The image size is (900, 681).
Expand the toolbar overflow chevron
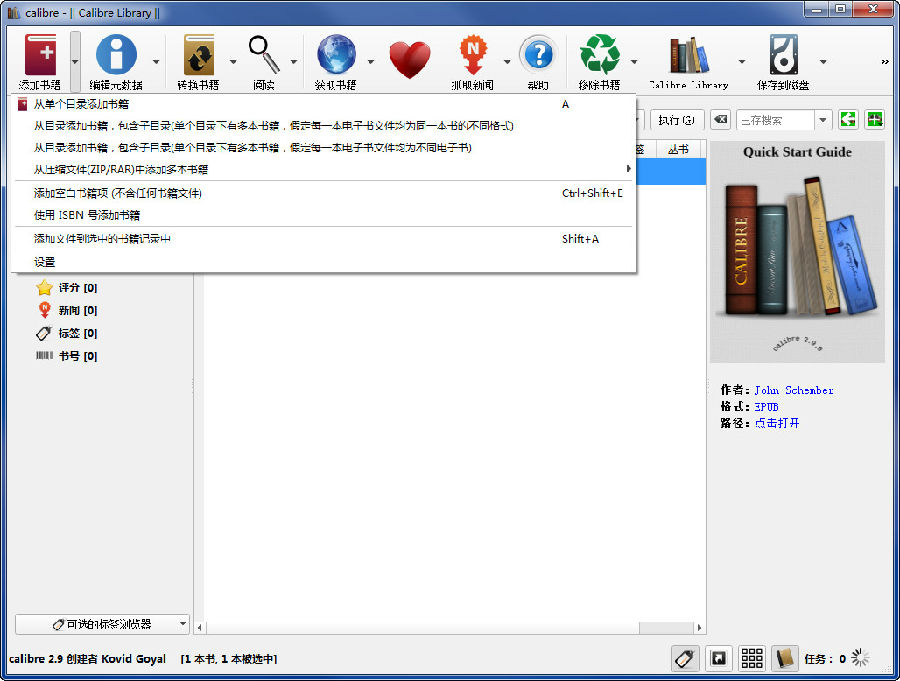tap(885, 61)
